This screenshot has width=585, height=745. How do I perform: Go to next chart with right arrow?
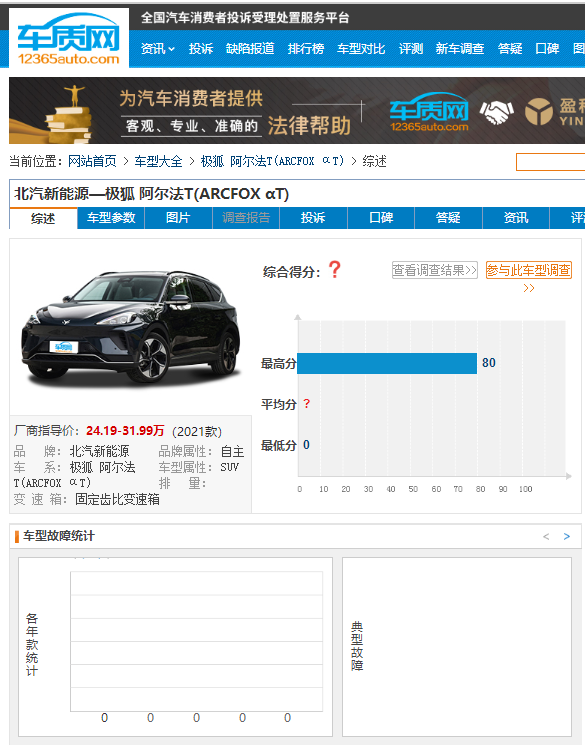pos(566,536)
